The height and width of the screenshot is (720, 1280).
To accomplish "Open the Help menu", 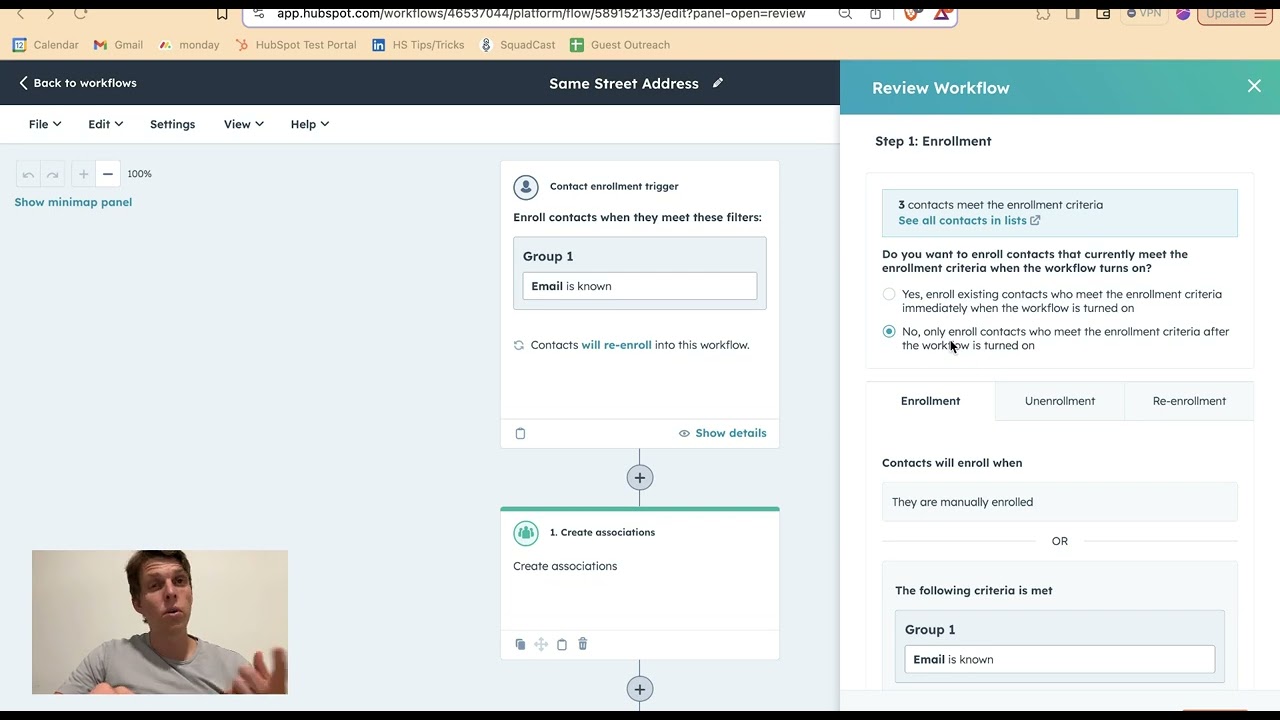I will 310,124.
